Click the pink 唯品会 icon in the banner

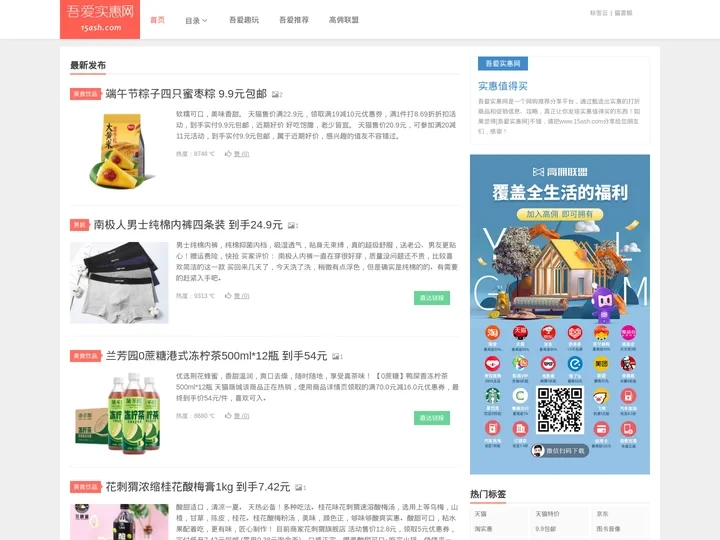click(x=628, y=332)
